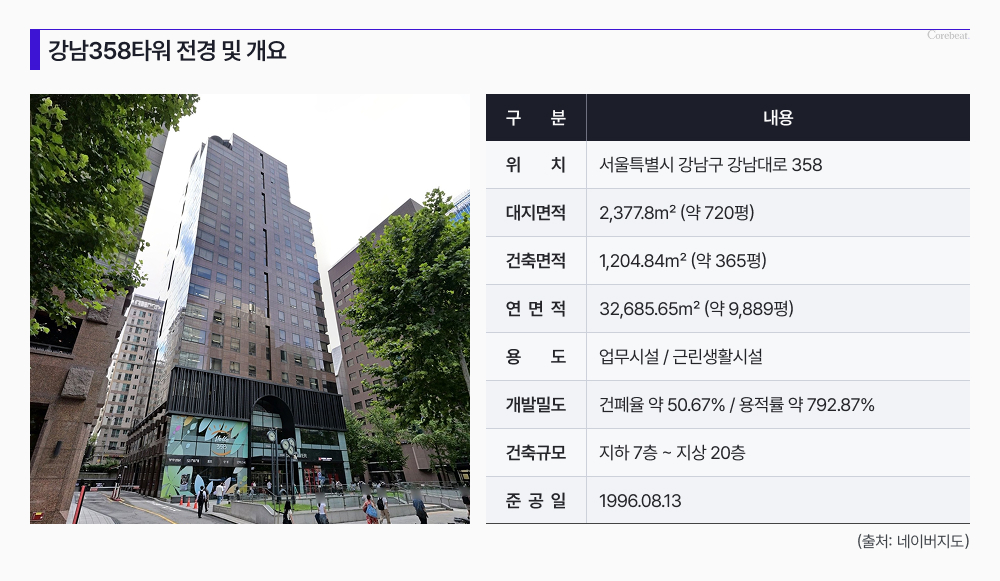1000x581 pixels.
Task: Click address 서울특별시 강남구 강남대로 358
Action: pos(710,165)
